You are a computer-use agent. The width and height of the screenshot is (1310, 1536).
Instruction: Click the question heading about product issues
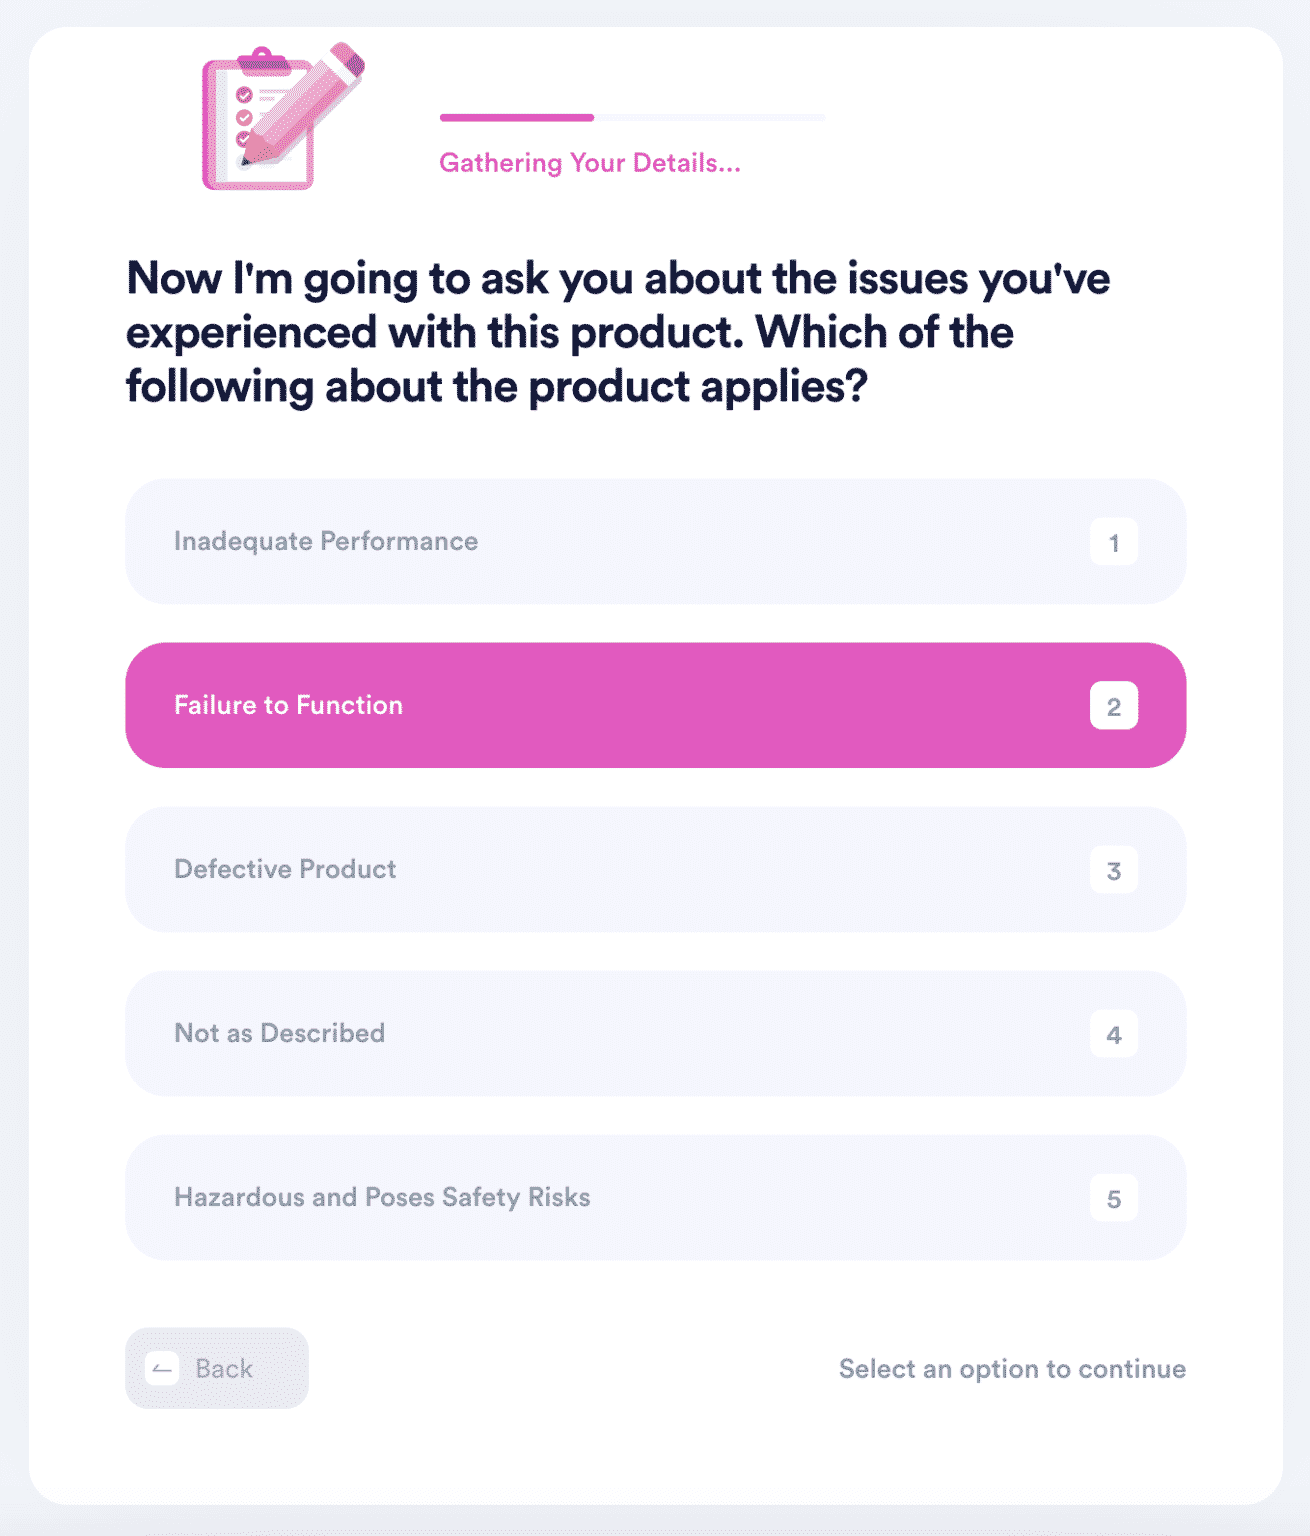point(618,332)
